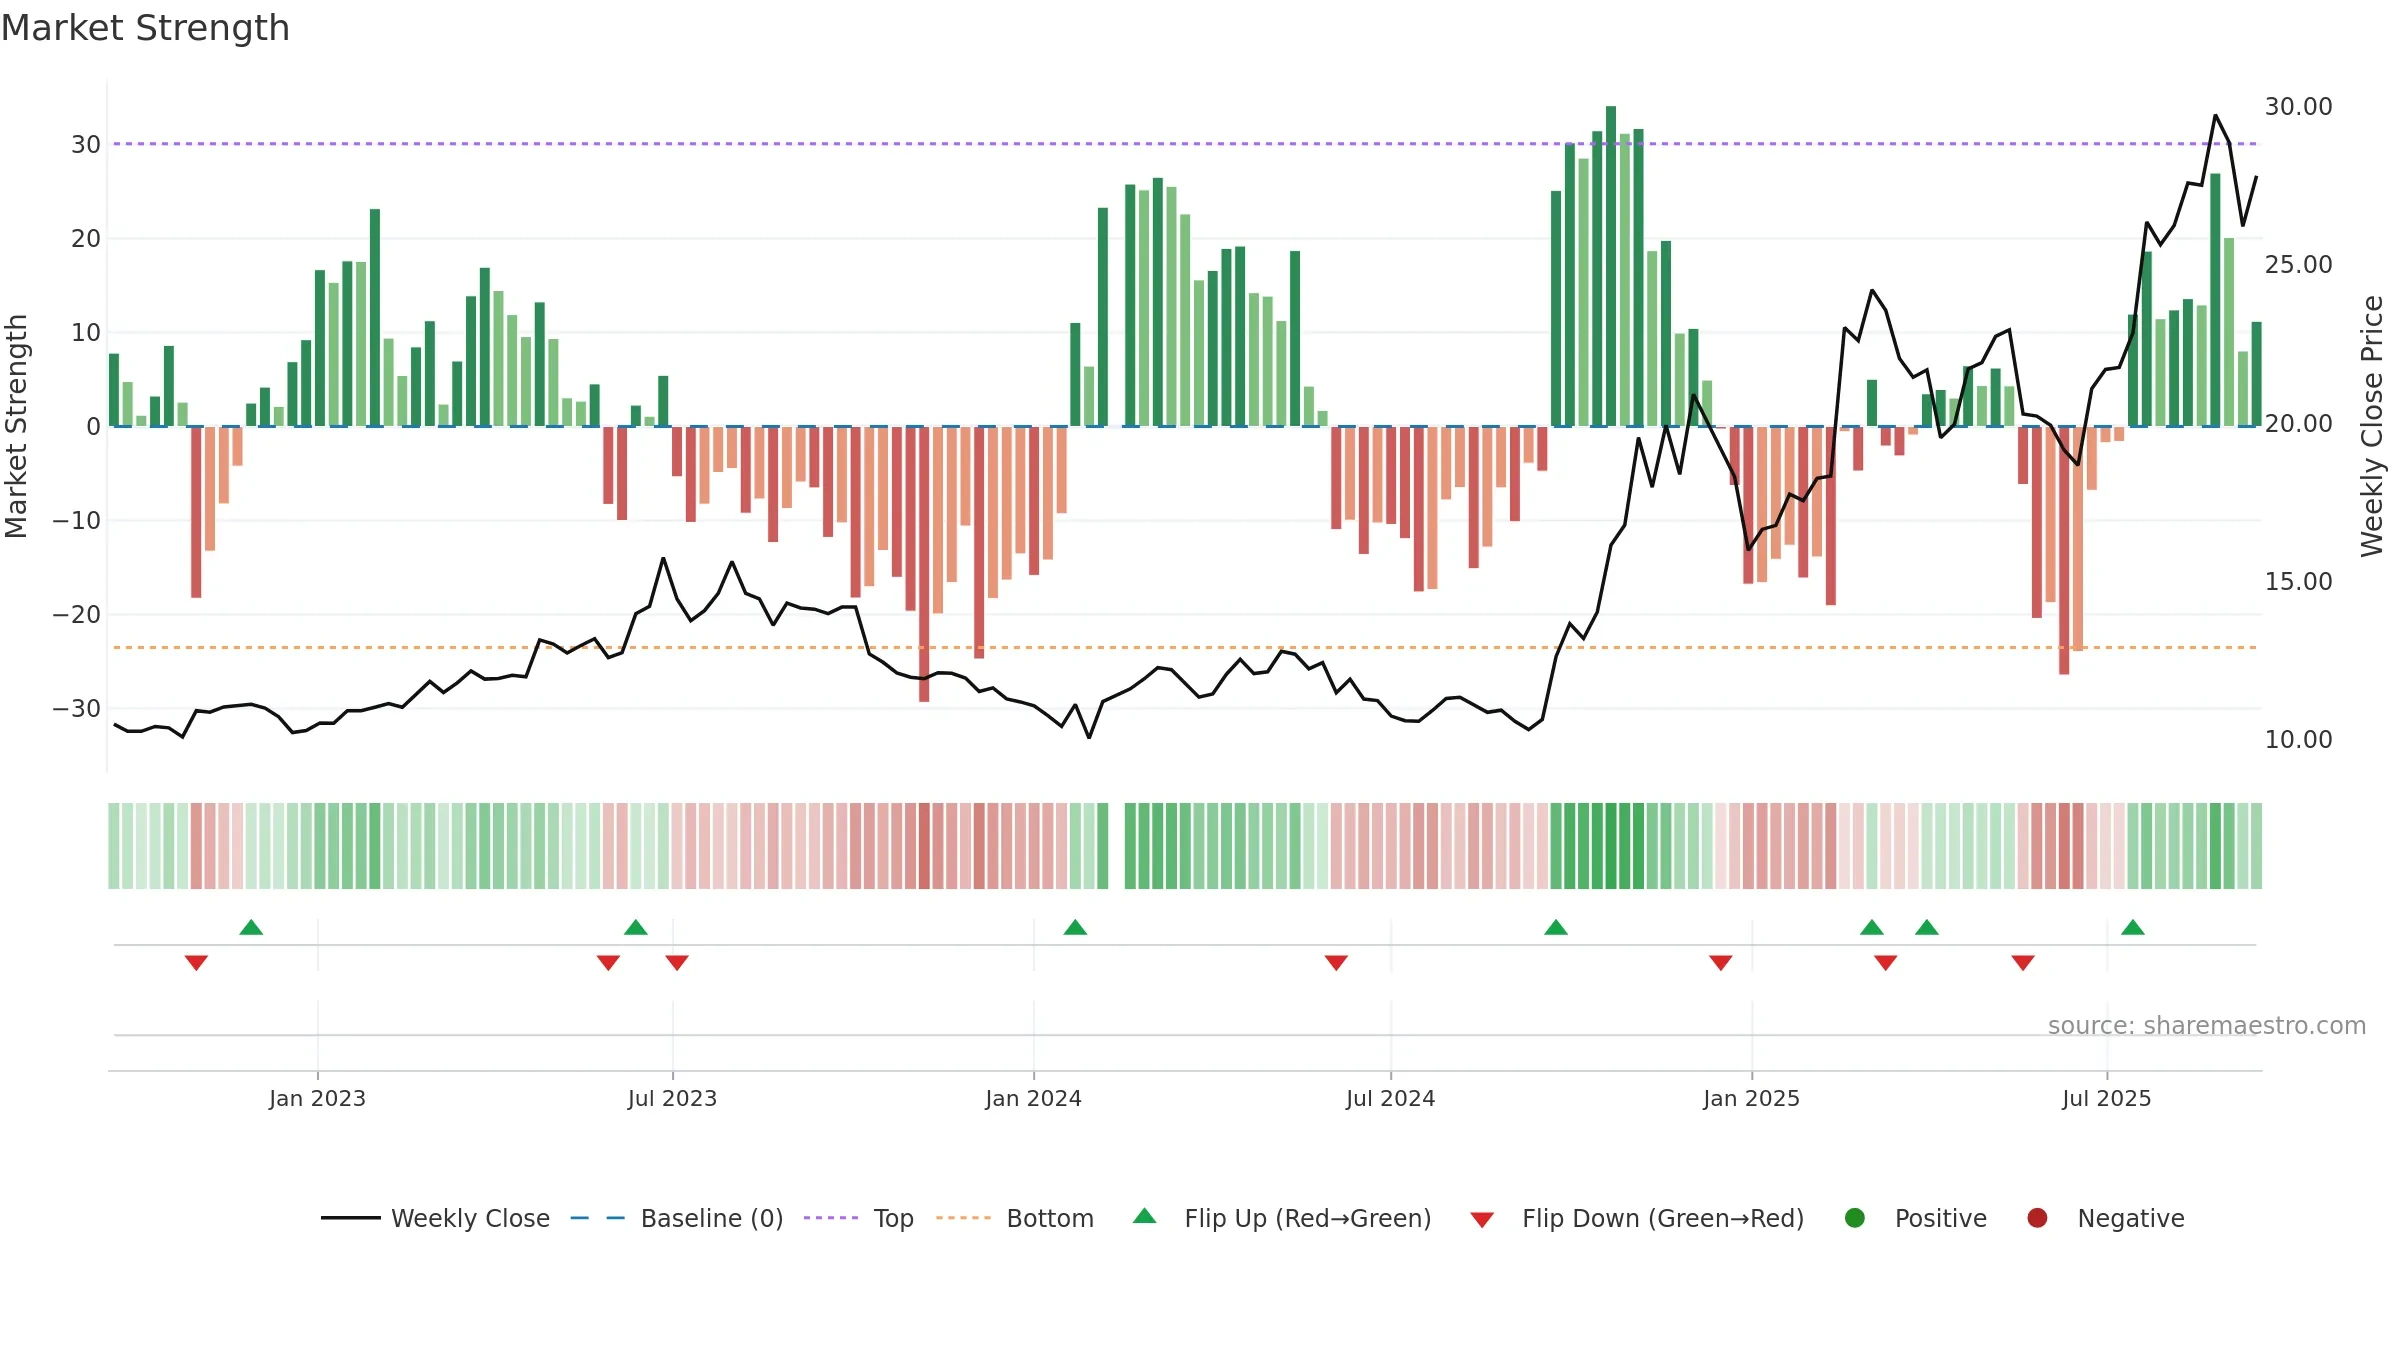The image size is (2400, 1350).
Task: Click the red flip-down triangle just before Jul 2024
Action: 1336,962
